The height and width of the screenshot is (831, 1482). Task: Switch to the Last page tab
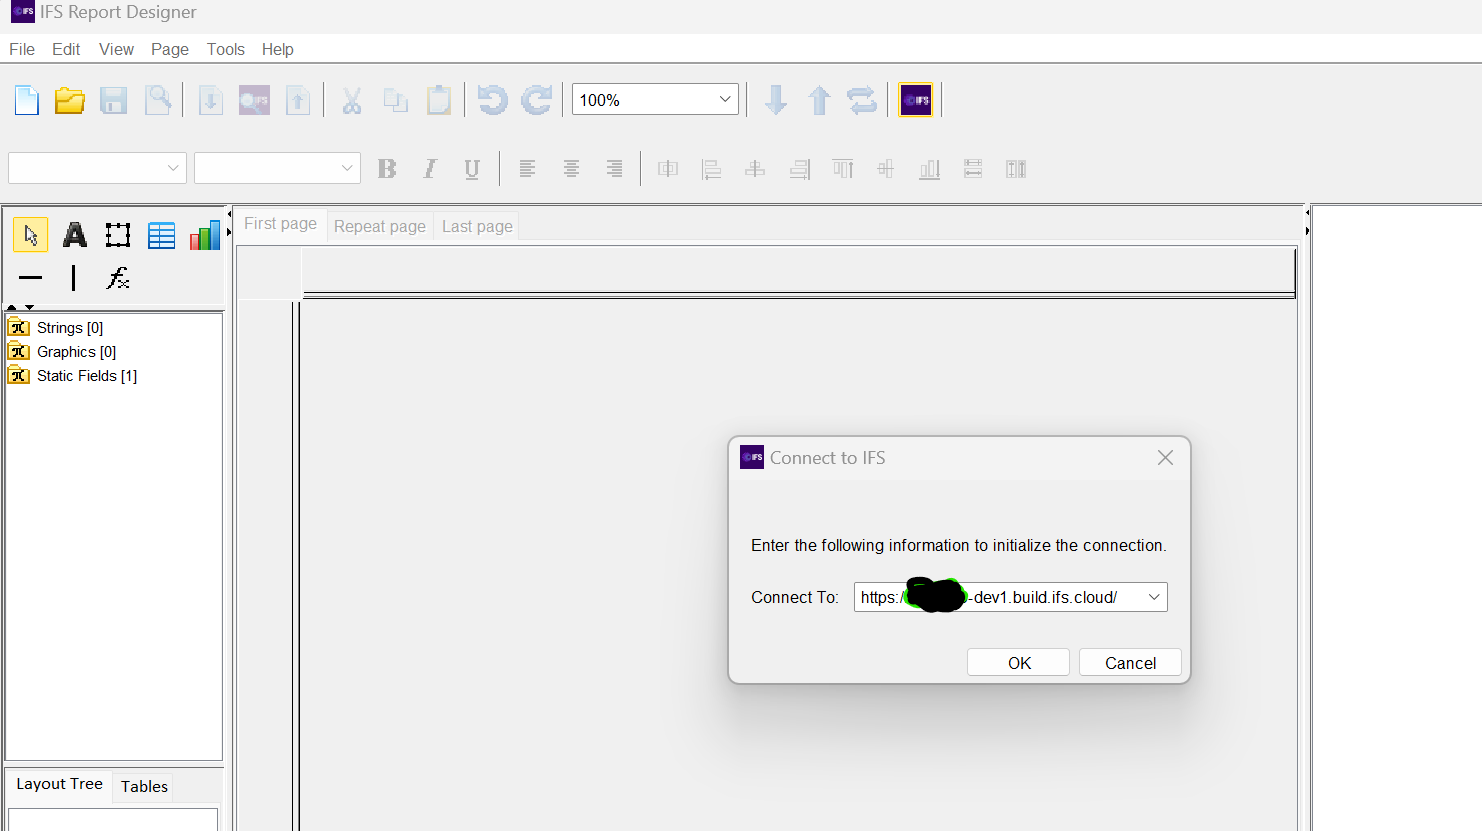click(477, 226)
